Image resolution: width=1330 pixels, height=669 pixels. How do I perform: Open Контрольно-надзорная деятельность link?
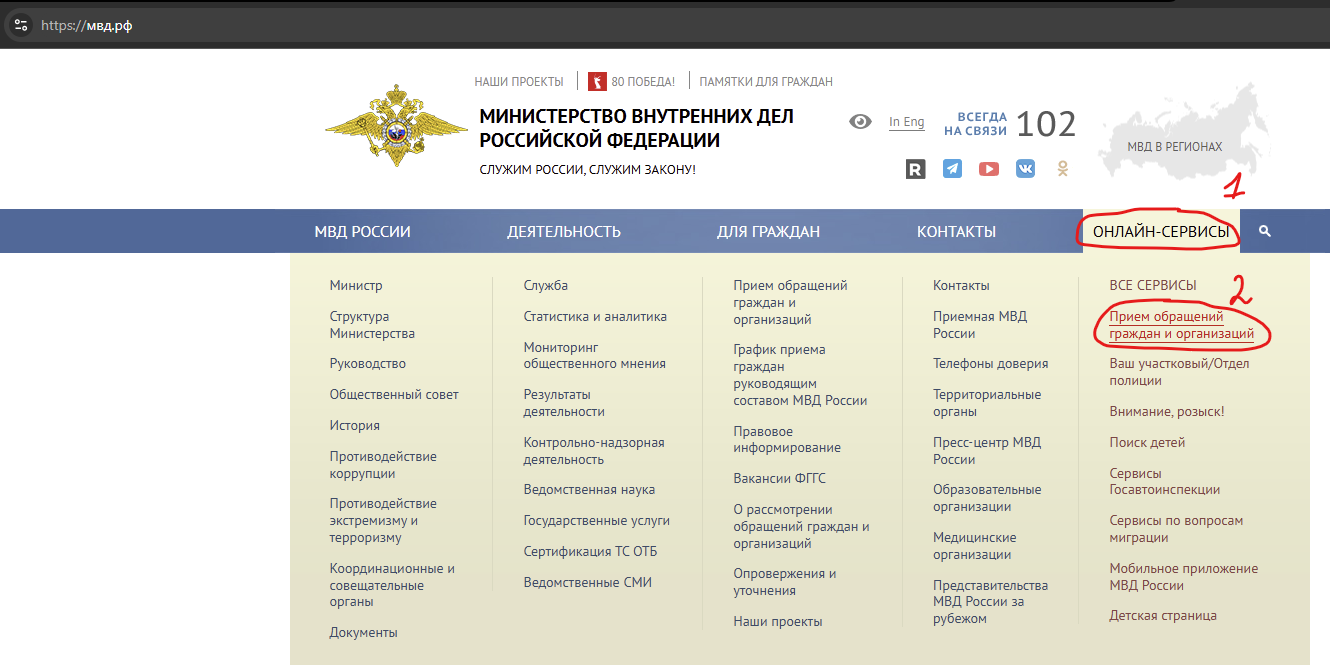(x=594, y=450)
